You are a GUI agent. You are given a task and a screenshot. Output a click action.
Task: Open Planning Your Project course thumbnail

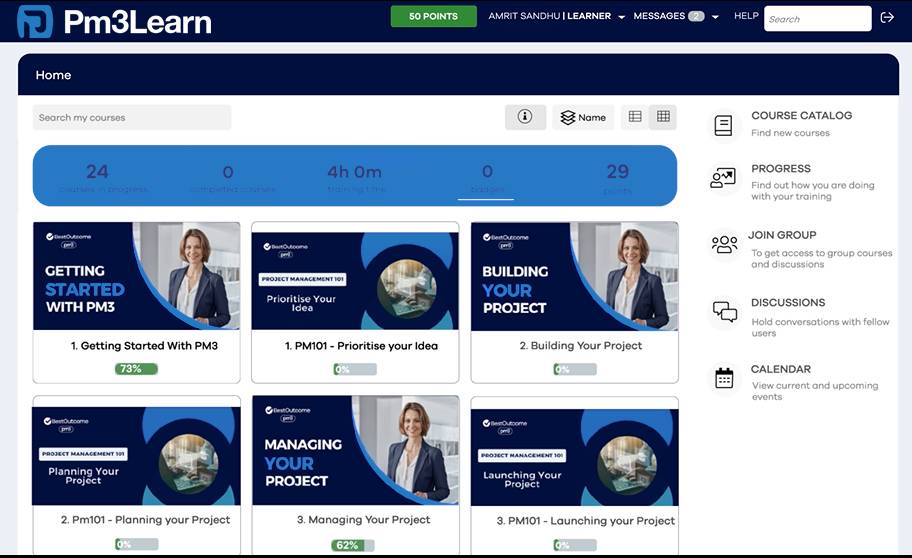point(136,456)
